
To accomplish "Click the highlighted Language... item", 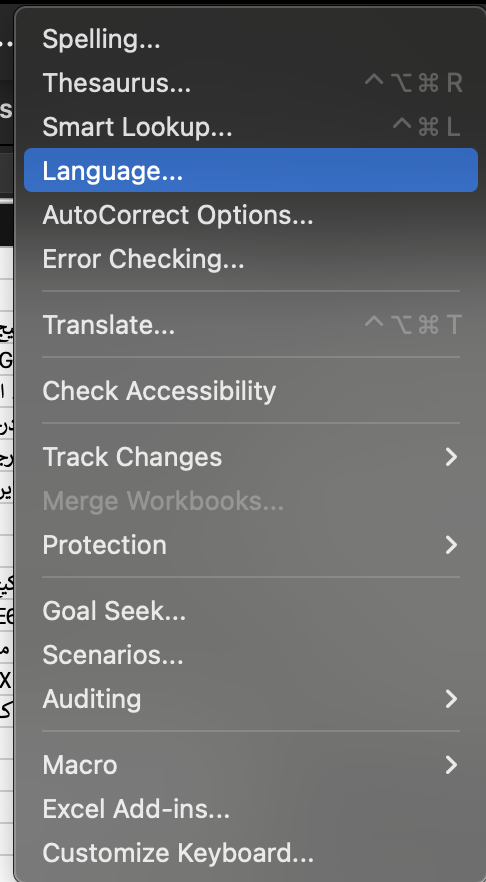I will [x=251, y=170].
